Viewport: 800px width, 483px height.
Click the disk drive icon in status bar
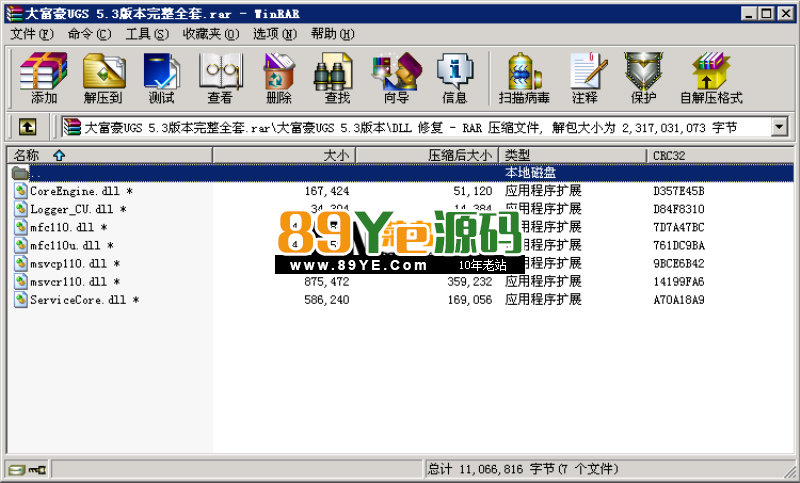coord(17,469)
